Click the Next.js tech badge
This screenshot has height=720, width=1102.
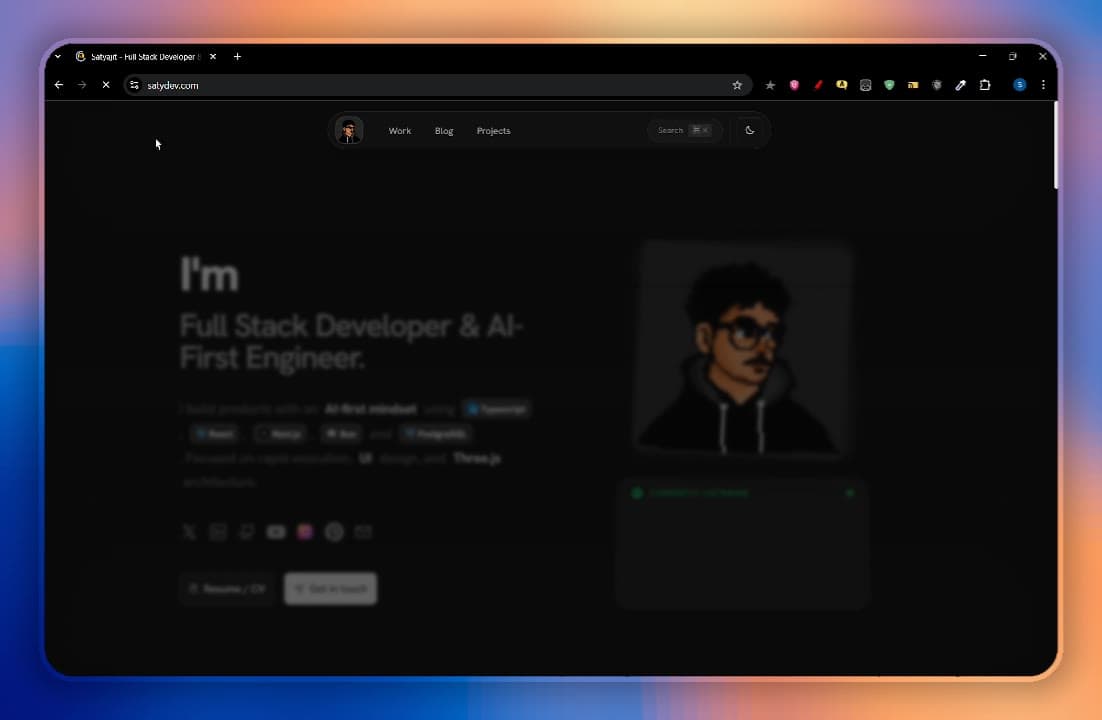coord(281,434)
